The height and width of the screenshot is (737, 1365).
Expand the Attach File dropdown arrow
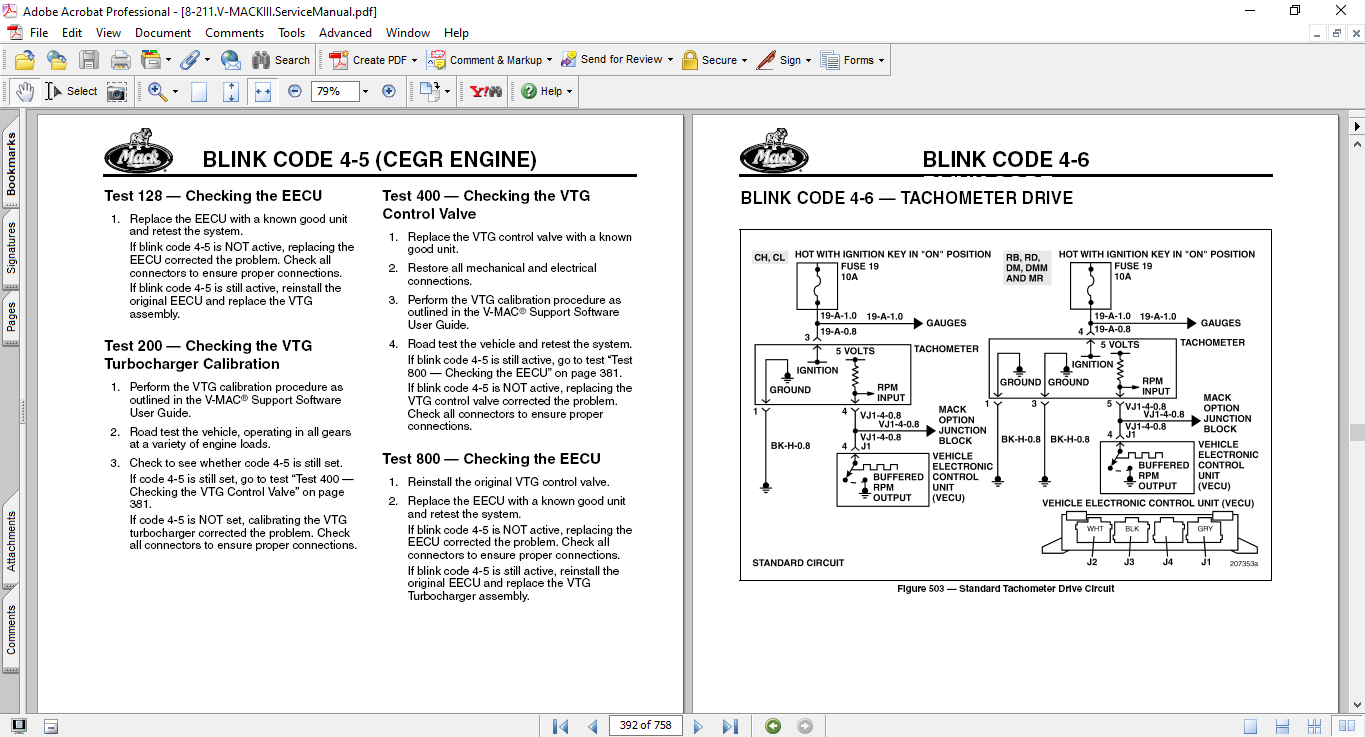click(207, 60)
